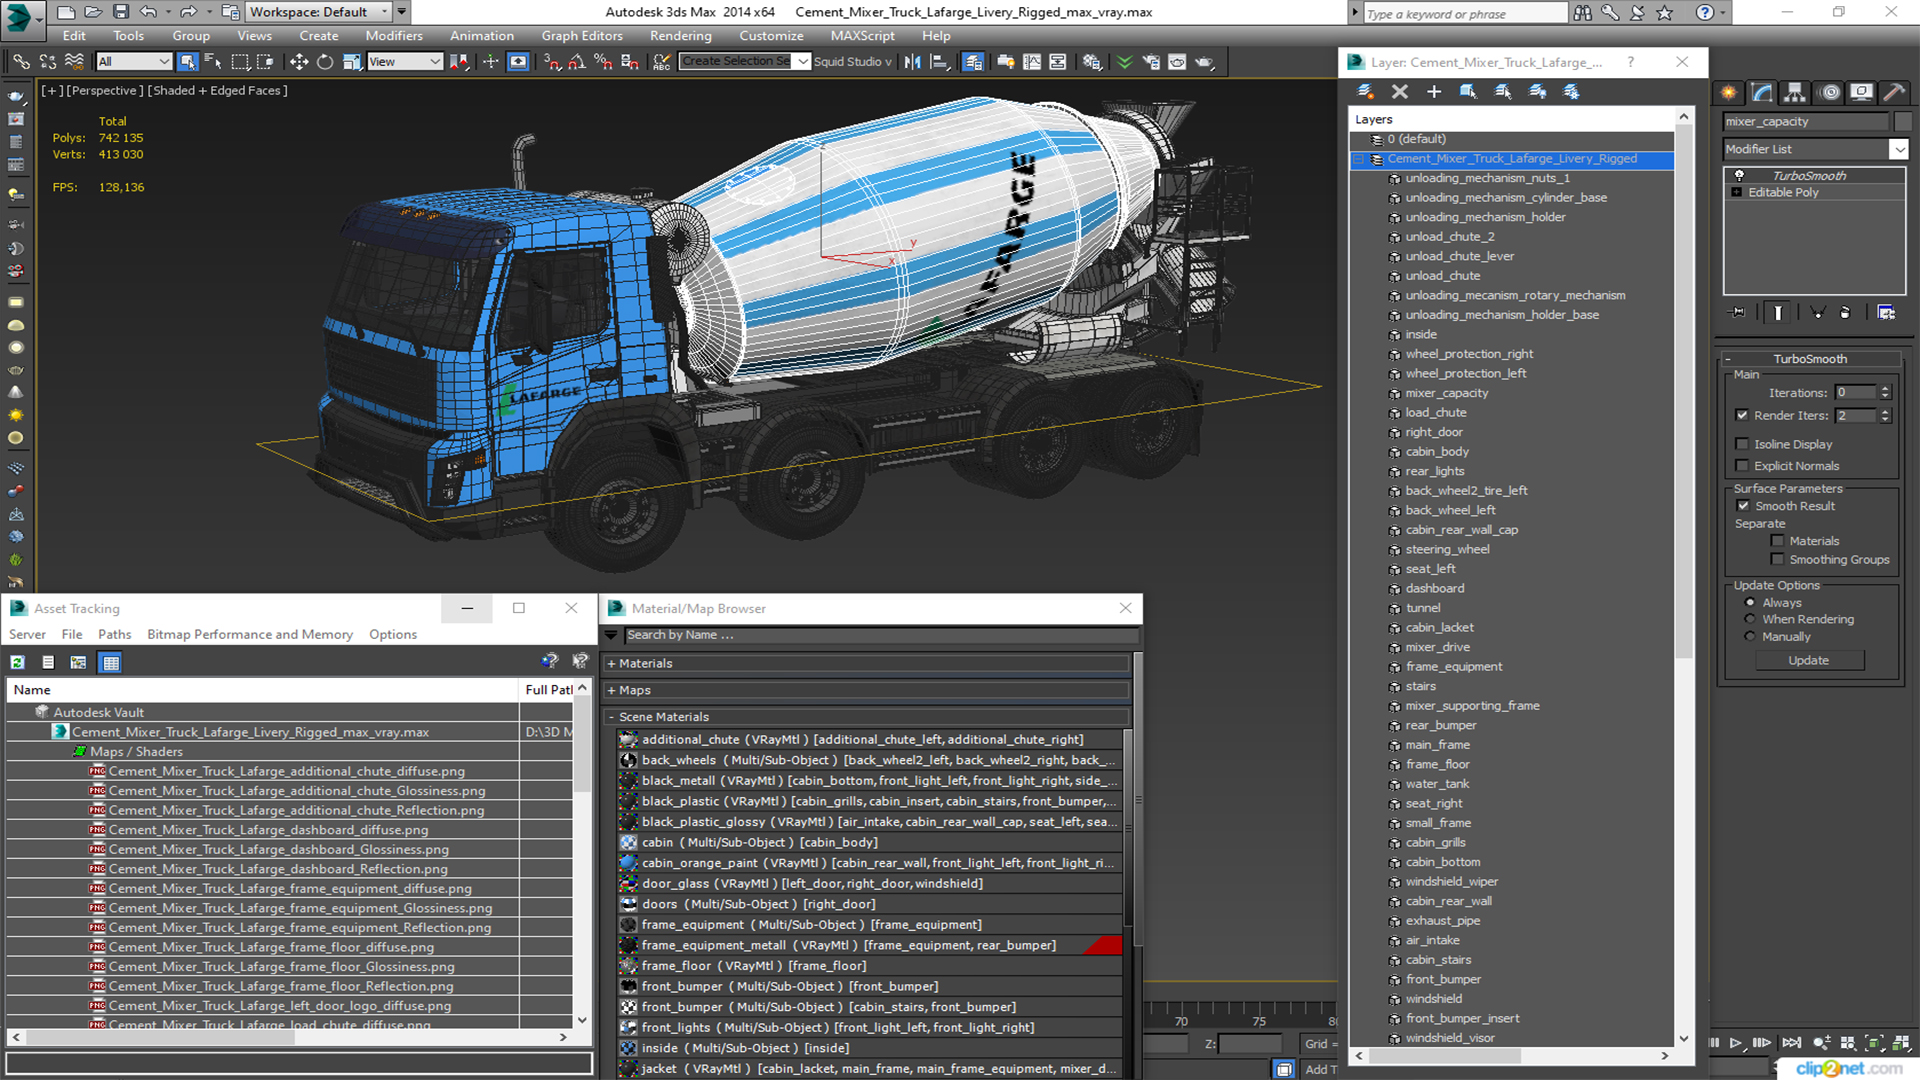Open Bitmap Performance and Memory menu
1920x1080 pixels.
(250, 634)
